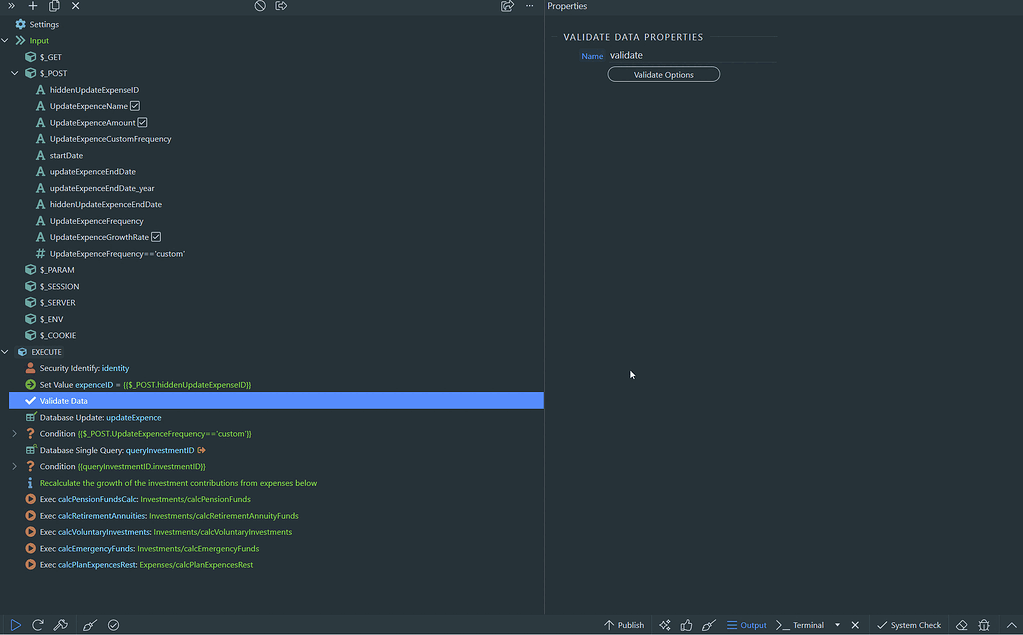Image resolution: width=1023 pixels, height=635 pixels.
Task: Select Exec calcPlanExpencesRest step
Action: [139, 565]
